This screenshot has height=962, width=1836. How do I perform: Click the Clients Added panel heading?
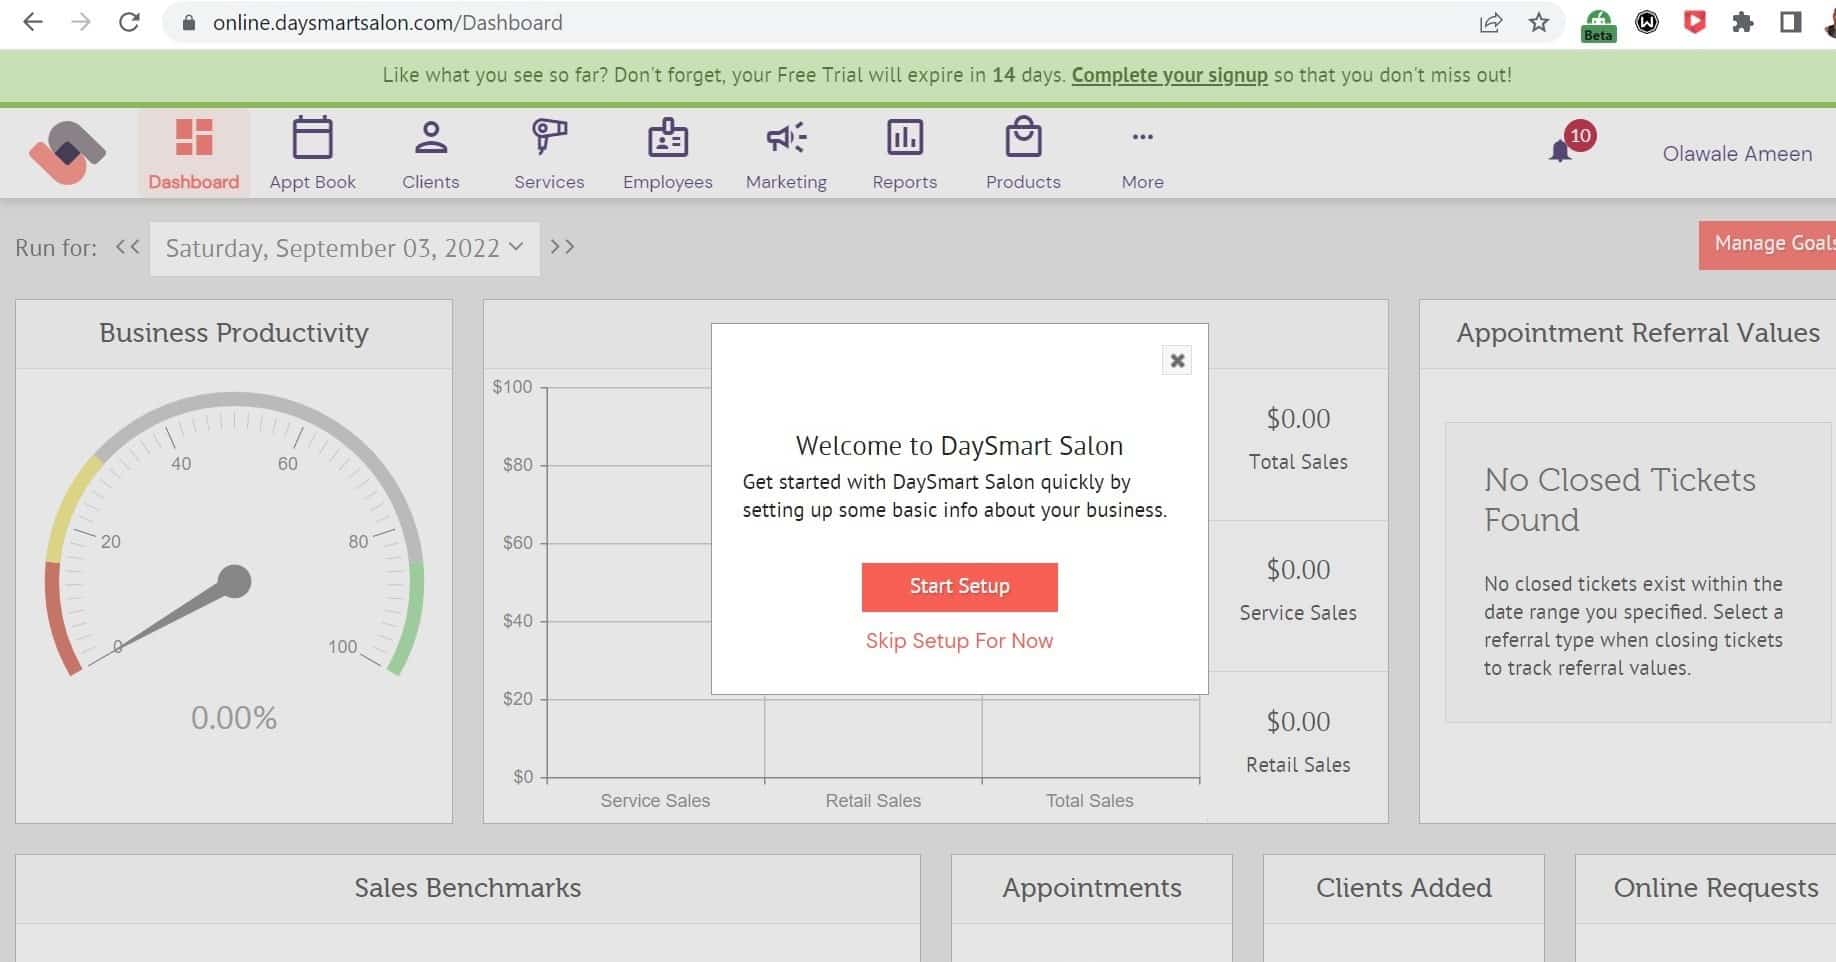(1403, 888)
